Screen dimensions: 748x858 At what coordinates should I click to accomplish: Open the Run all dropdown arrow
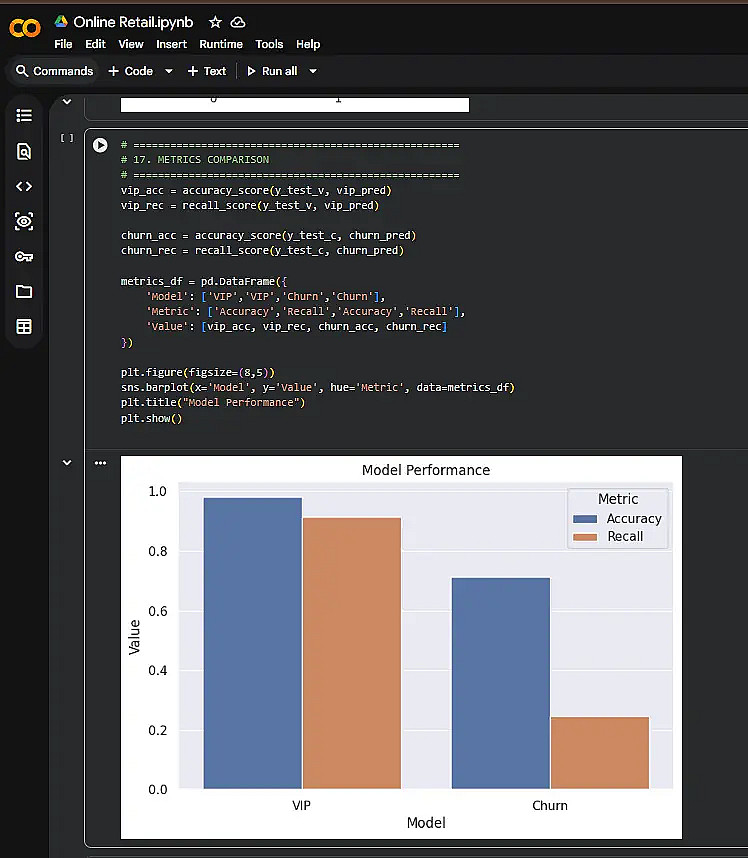[313, 71]
